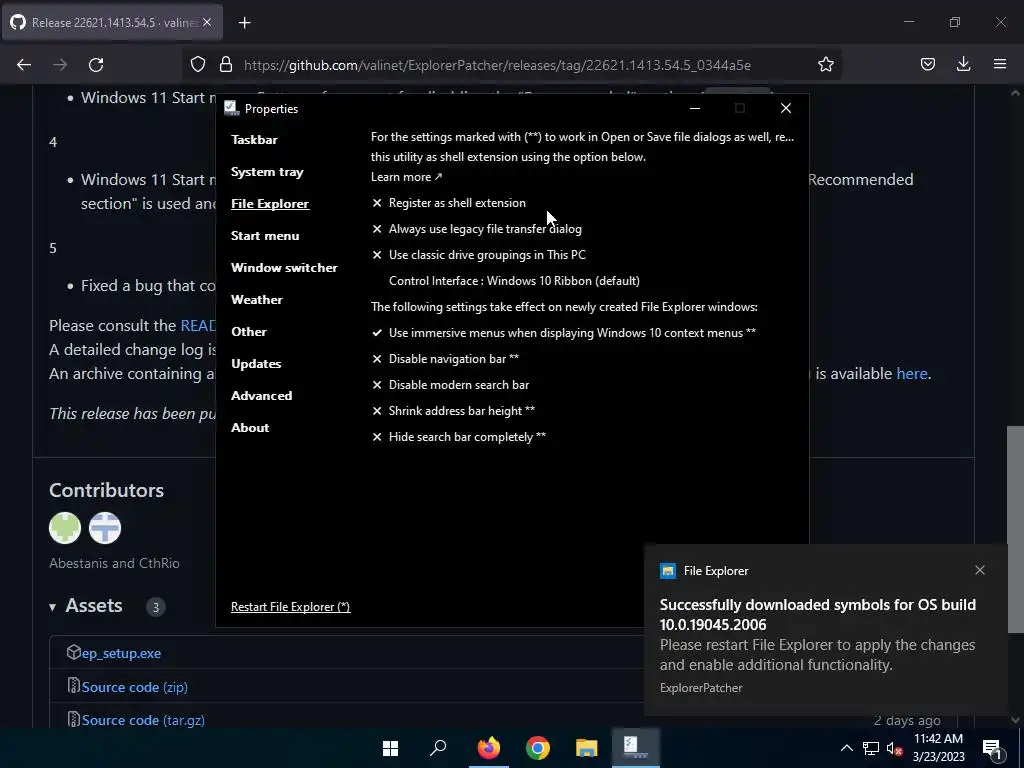This screenshot has height=768, width=1024.
Task: Open Pocket save icon in toolbar
Action: [927, 65]
